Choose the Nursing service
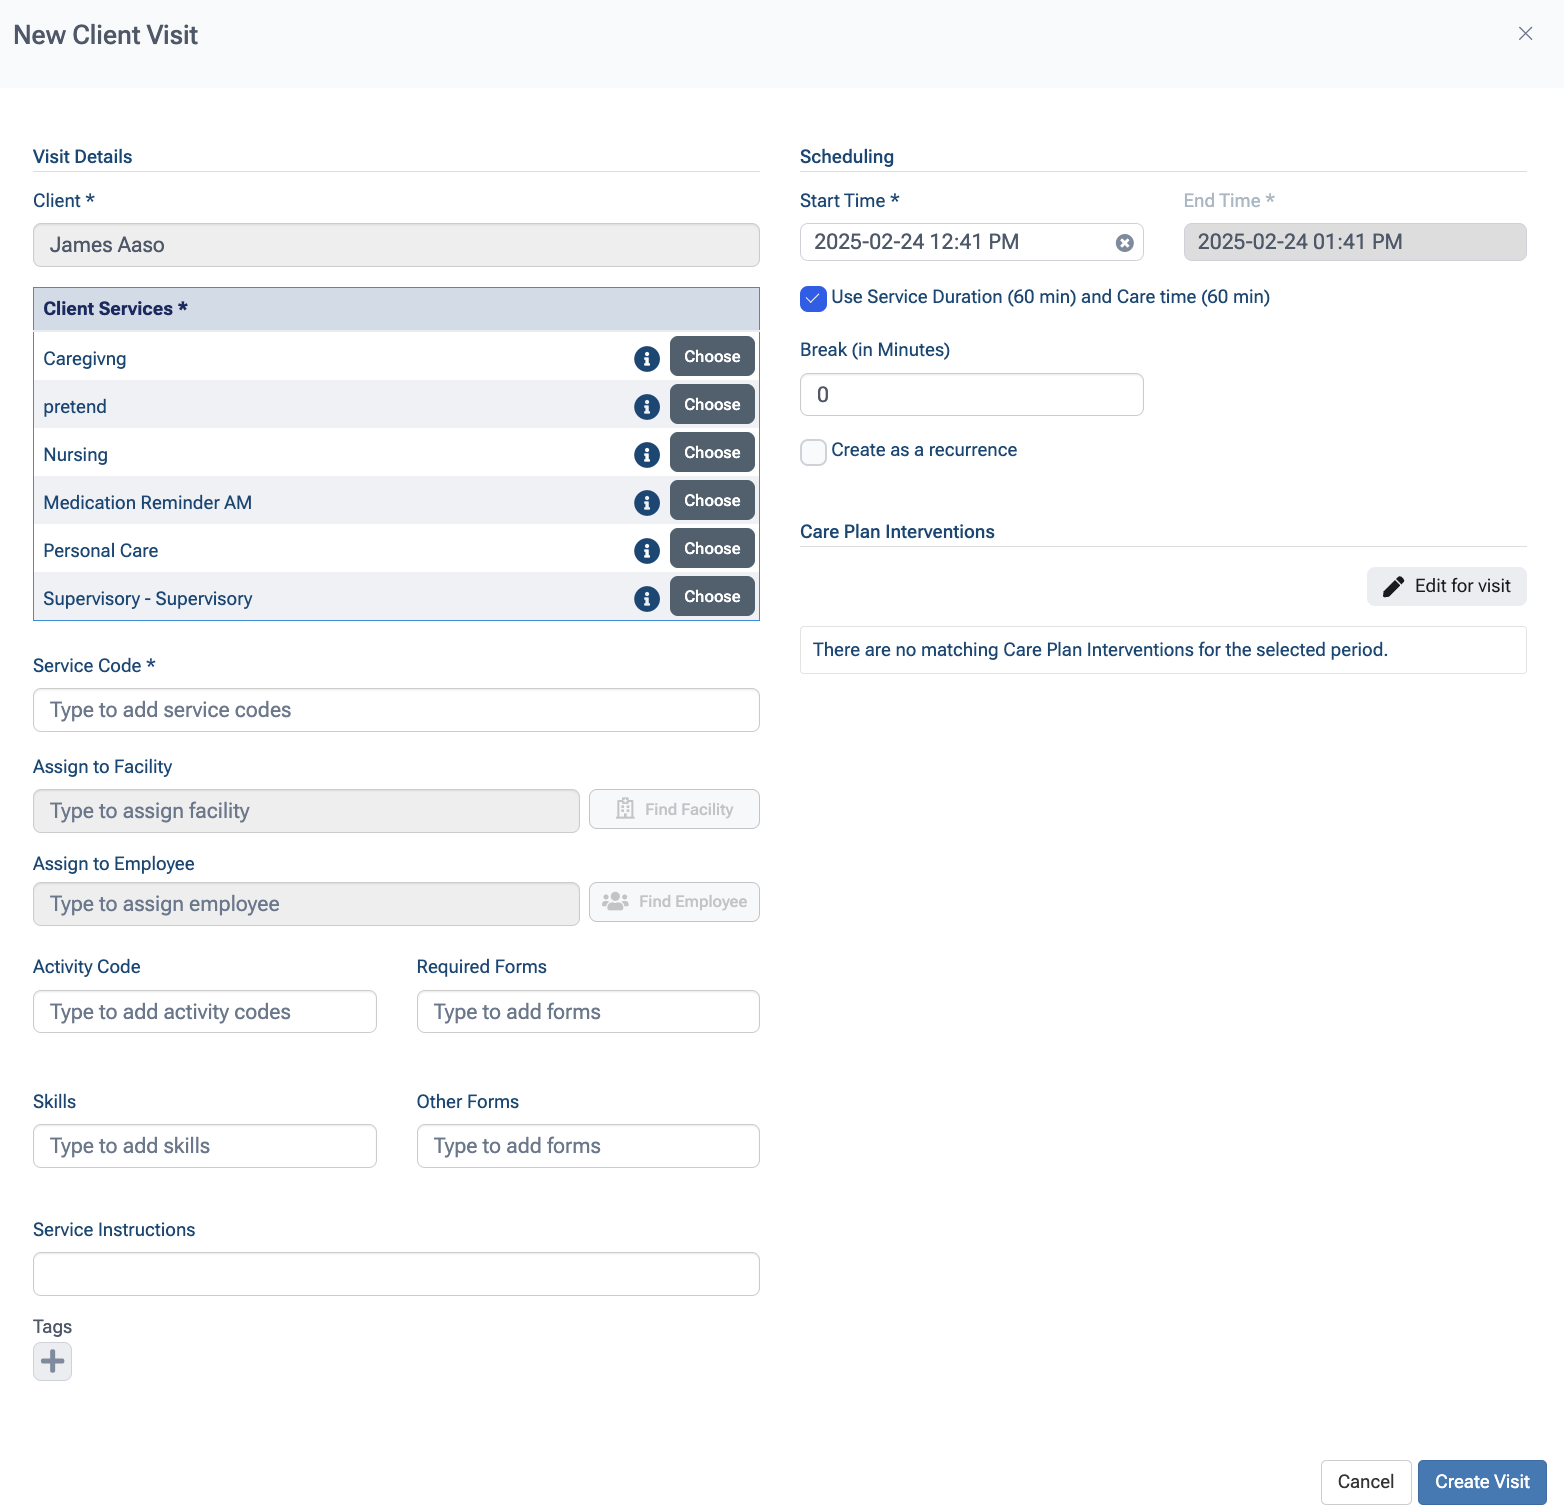Image resolution: width=1564 pixels, height=1508 pixels. point(712,453)
